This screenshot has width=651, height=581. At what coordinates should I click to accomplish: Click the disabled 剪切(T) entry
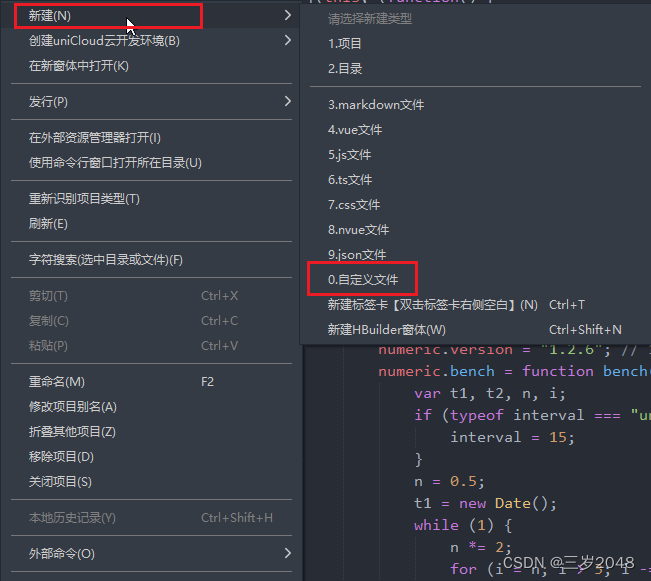[151, 296]
